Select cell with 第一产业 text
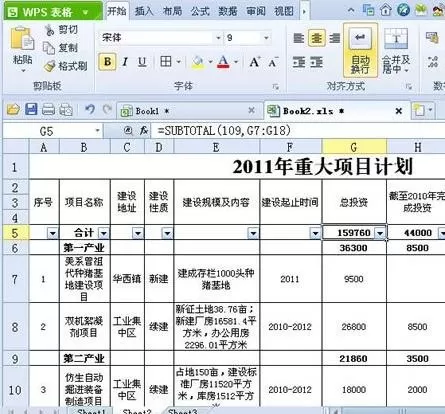The height and width of the screenshot is (414, 445). coord(85,248)
